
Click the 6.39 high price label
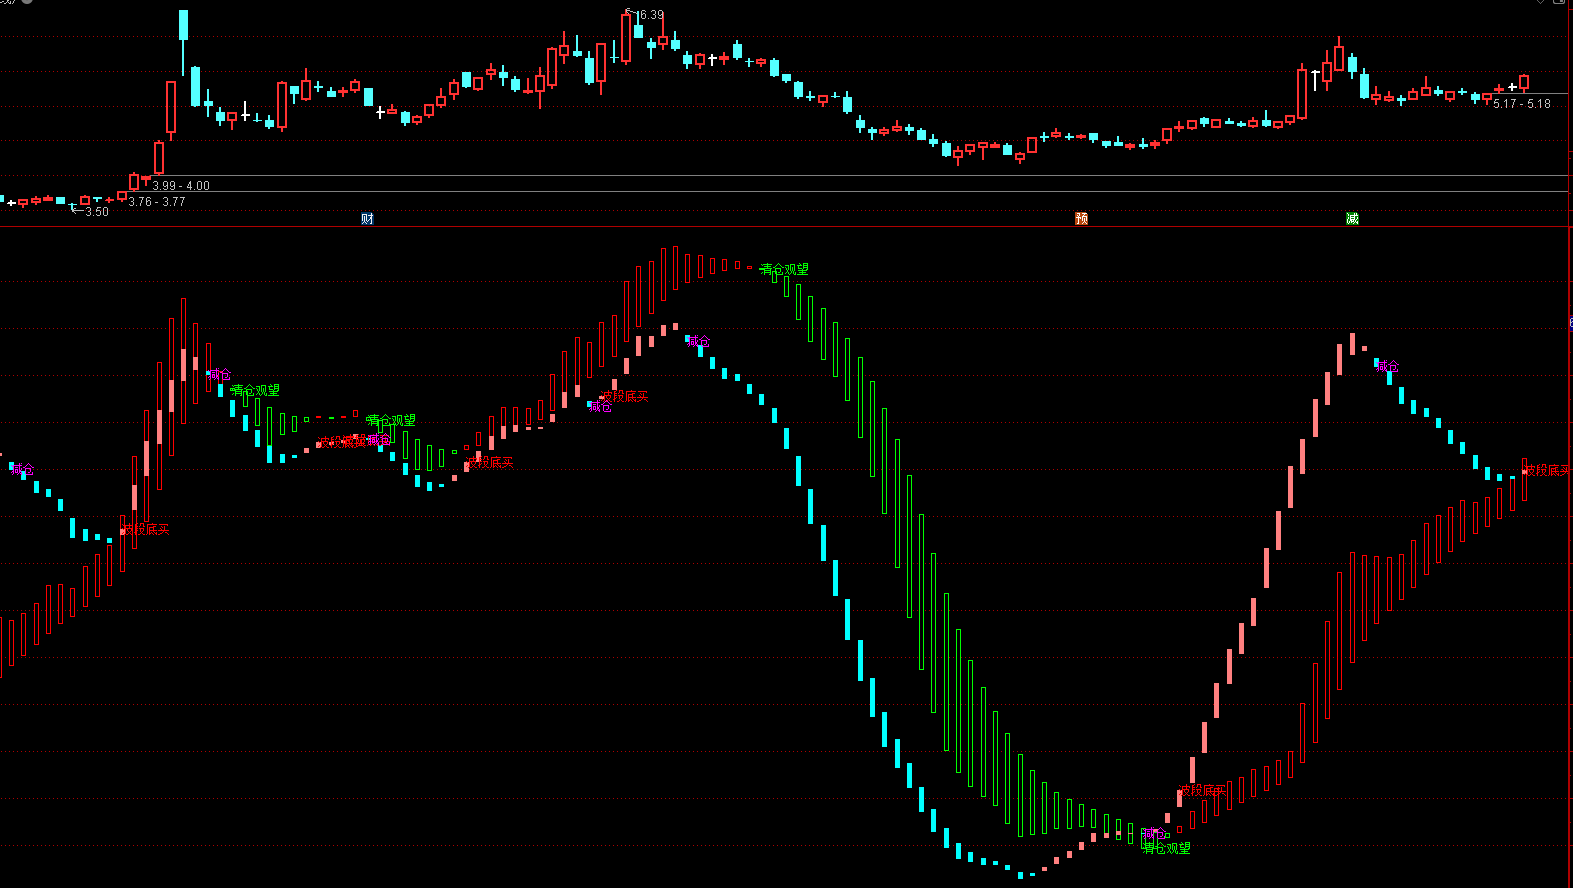(649, 15)
